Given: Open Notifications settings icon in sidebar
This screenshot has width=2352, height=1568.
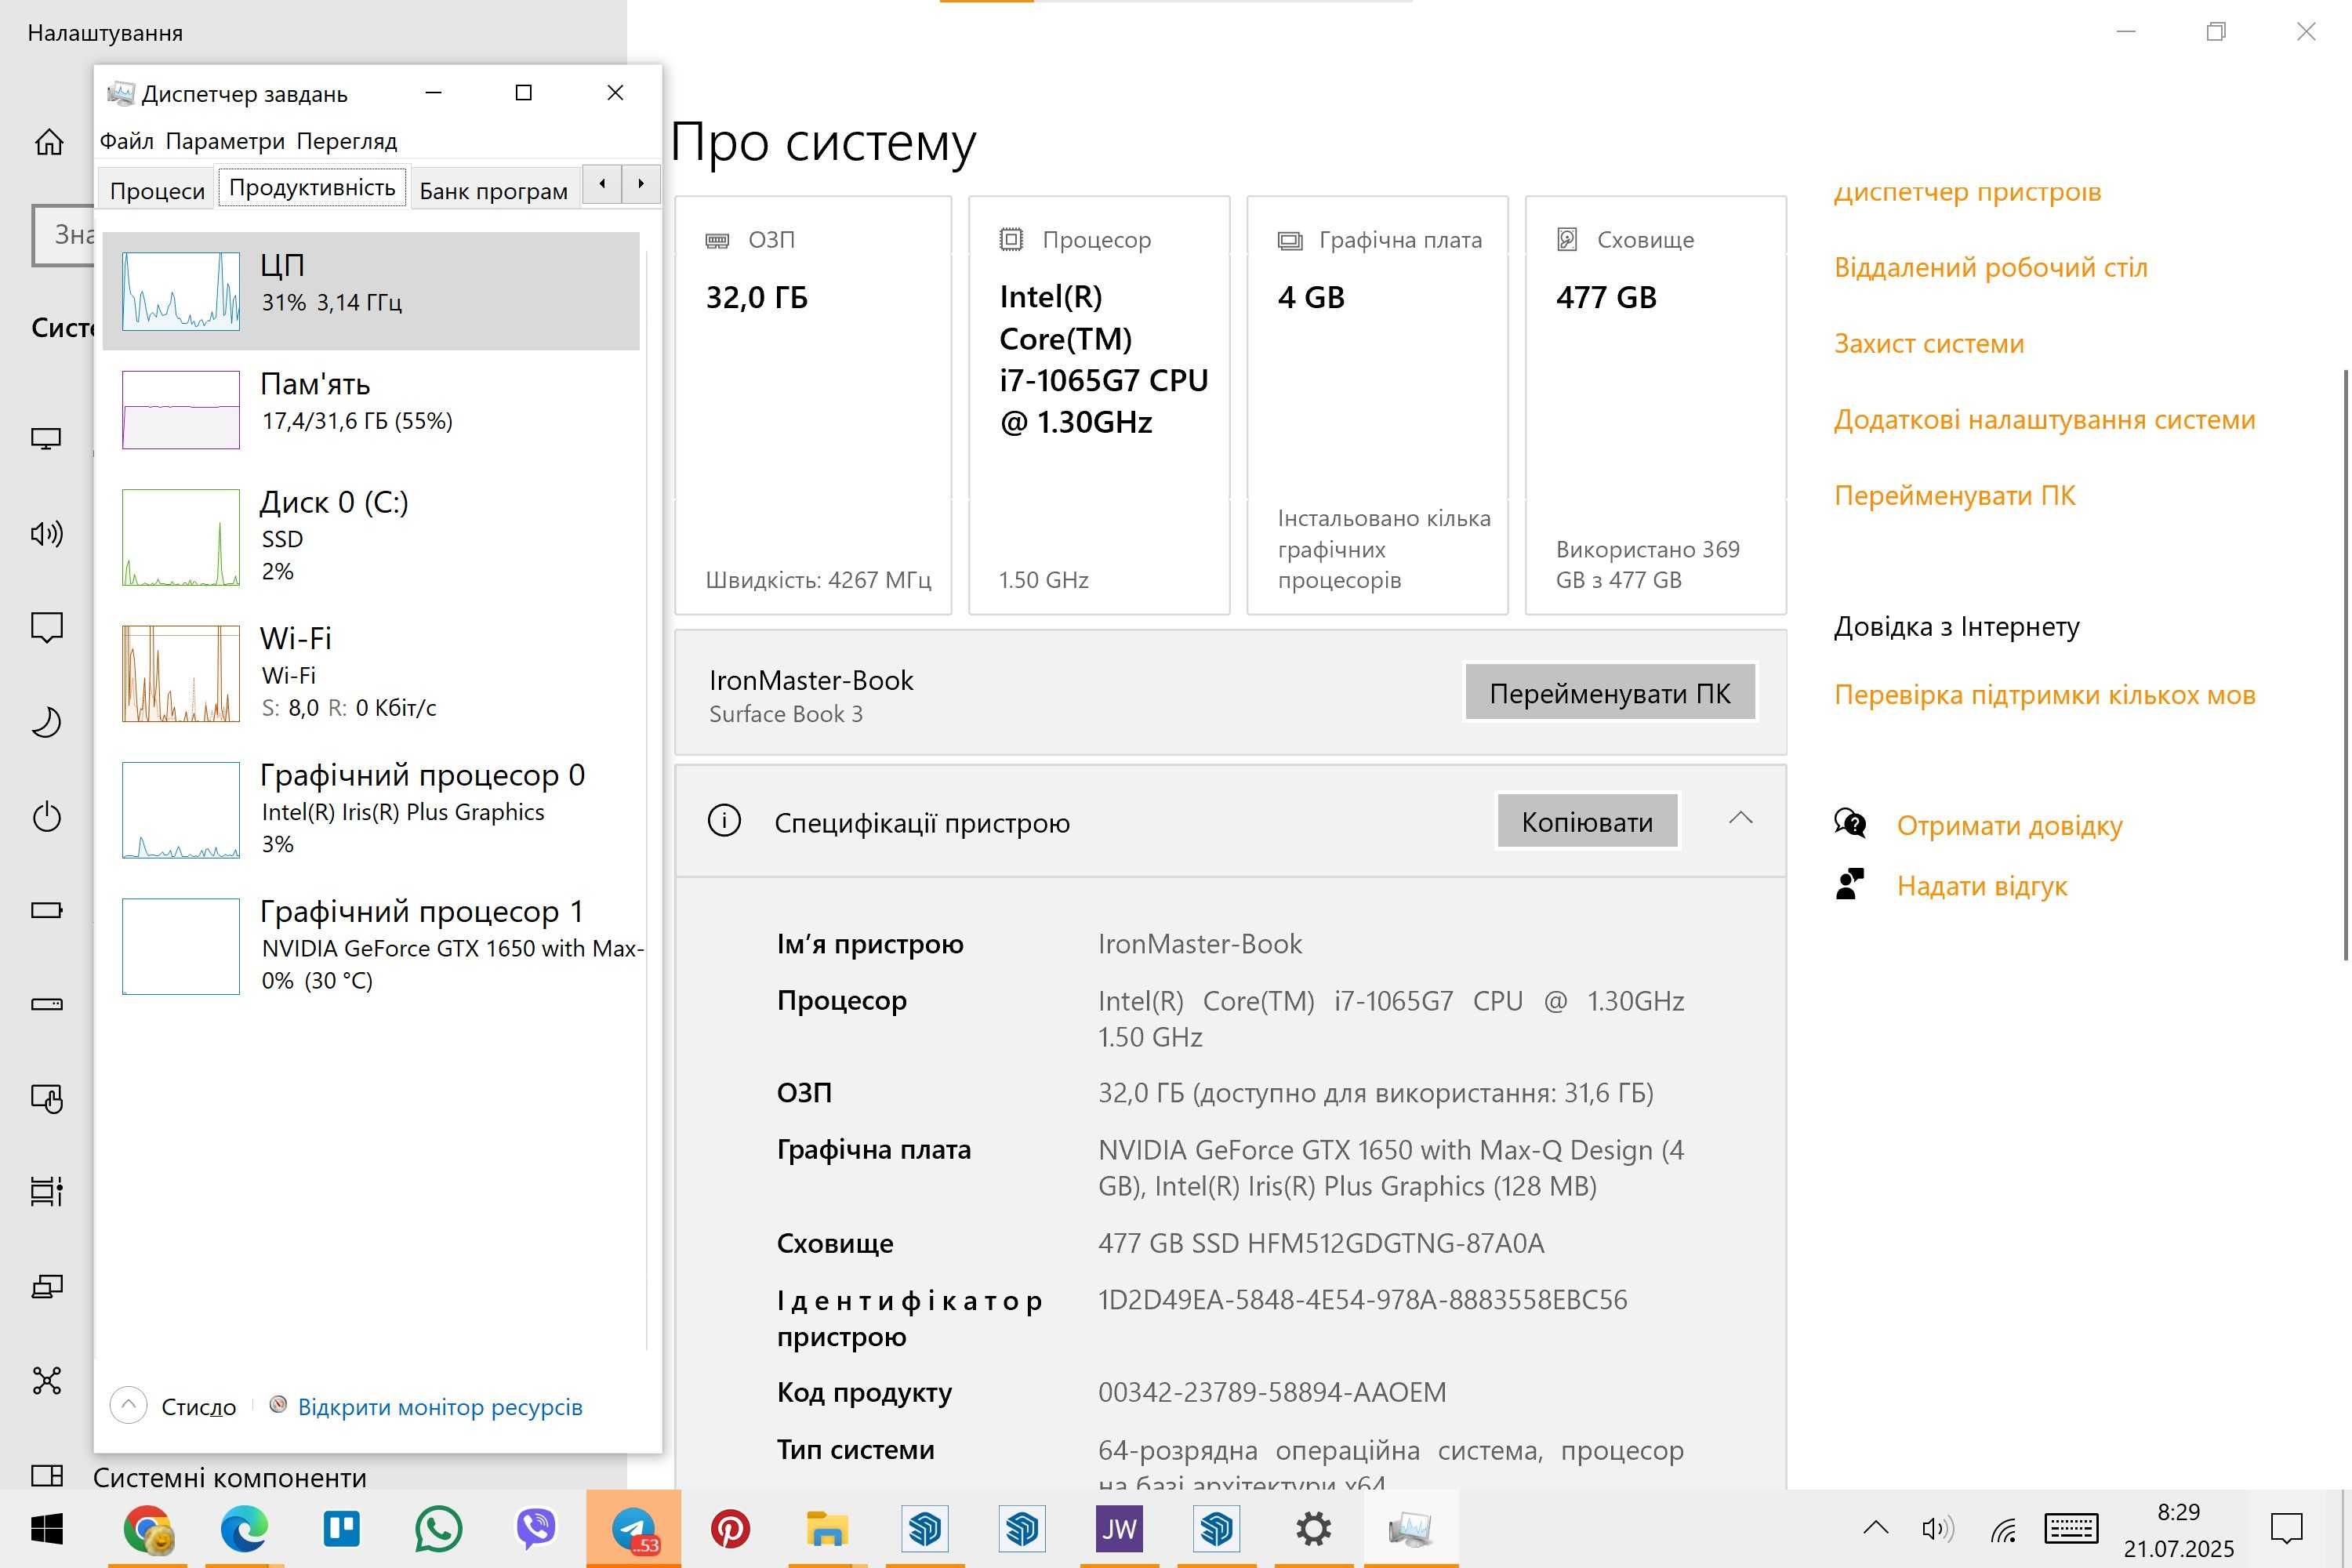Looking at the screenshot, I should click(46, 627).
